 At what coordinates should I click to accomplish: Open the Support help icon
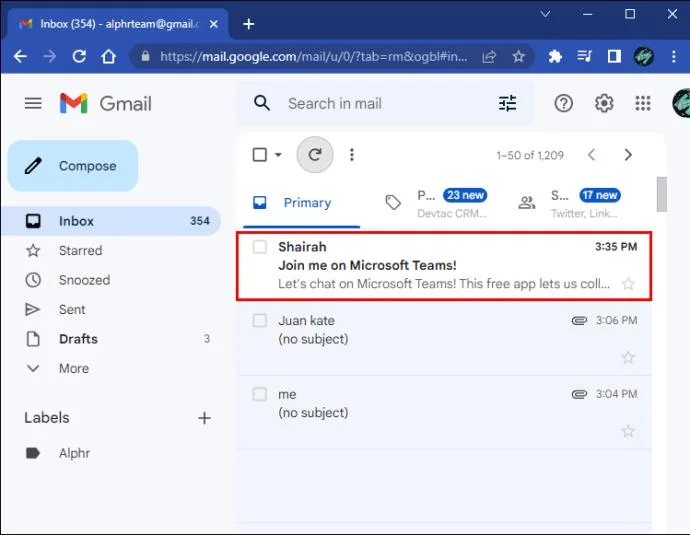(563, 103)
